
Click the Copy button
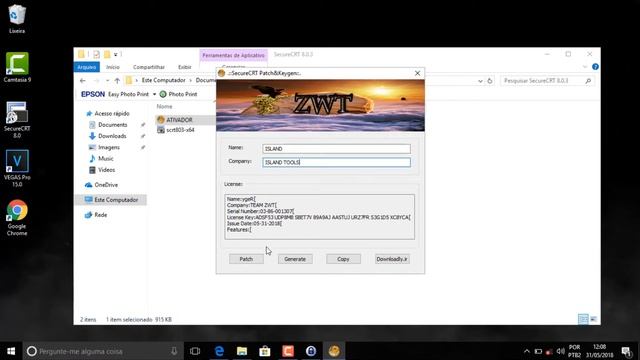(343, 259)
